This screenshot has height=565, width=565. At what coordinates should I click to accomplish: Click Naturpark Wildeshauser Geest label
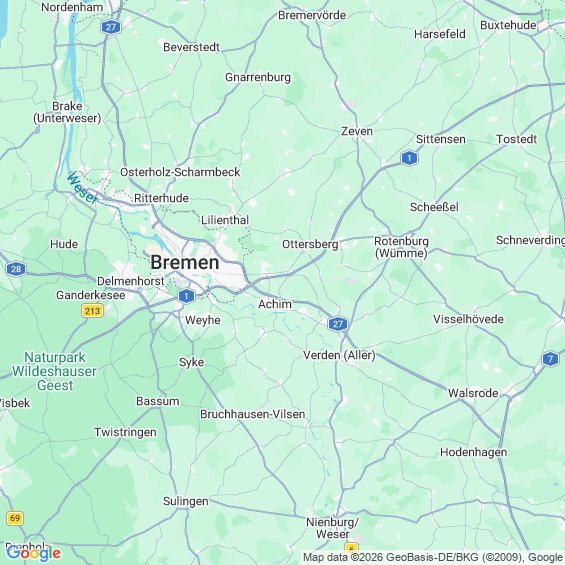54,372
